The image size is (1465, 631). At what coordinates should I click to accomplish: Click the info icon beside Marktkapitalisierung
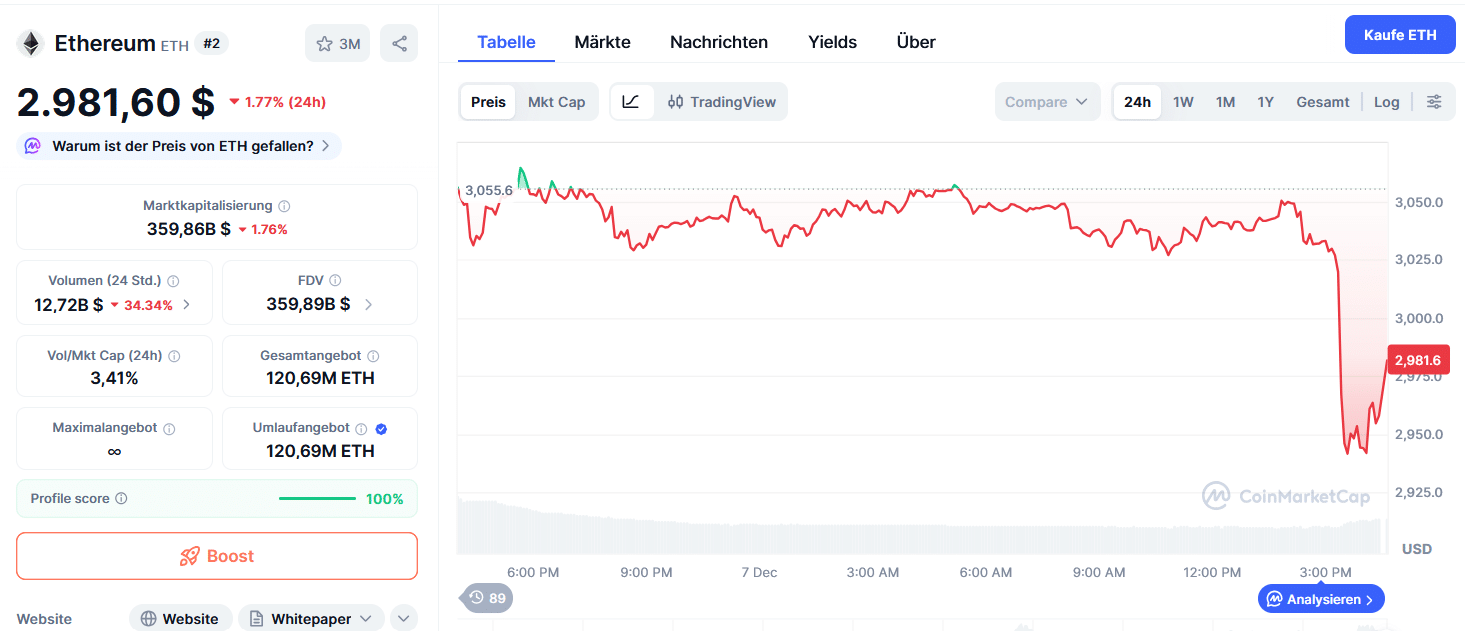pos(283,205)
